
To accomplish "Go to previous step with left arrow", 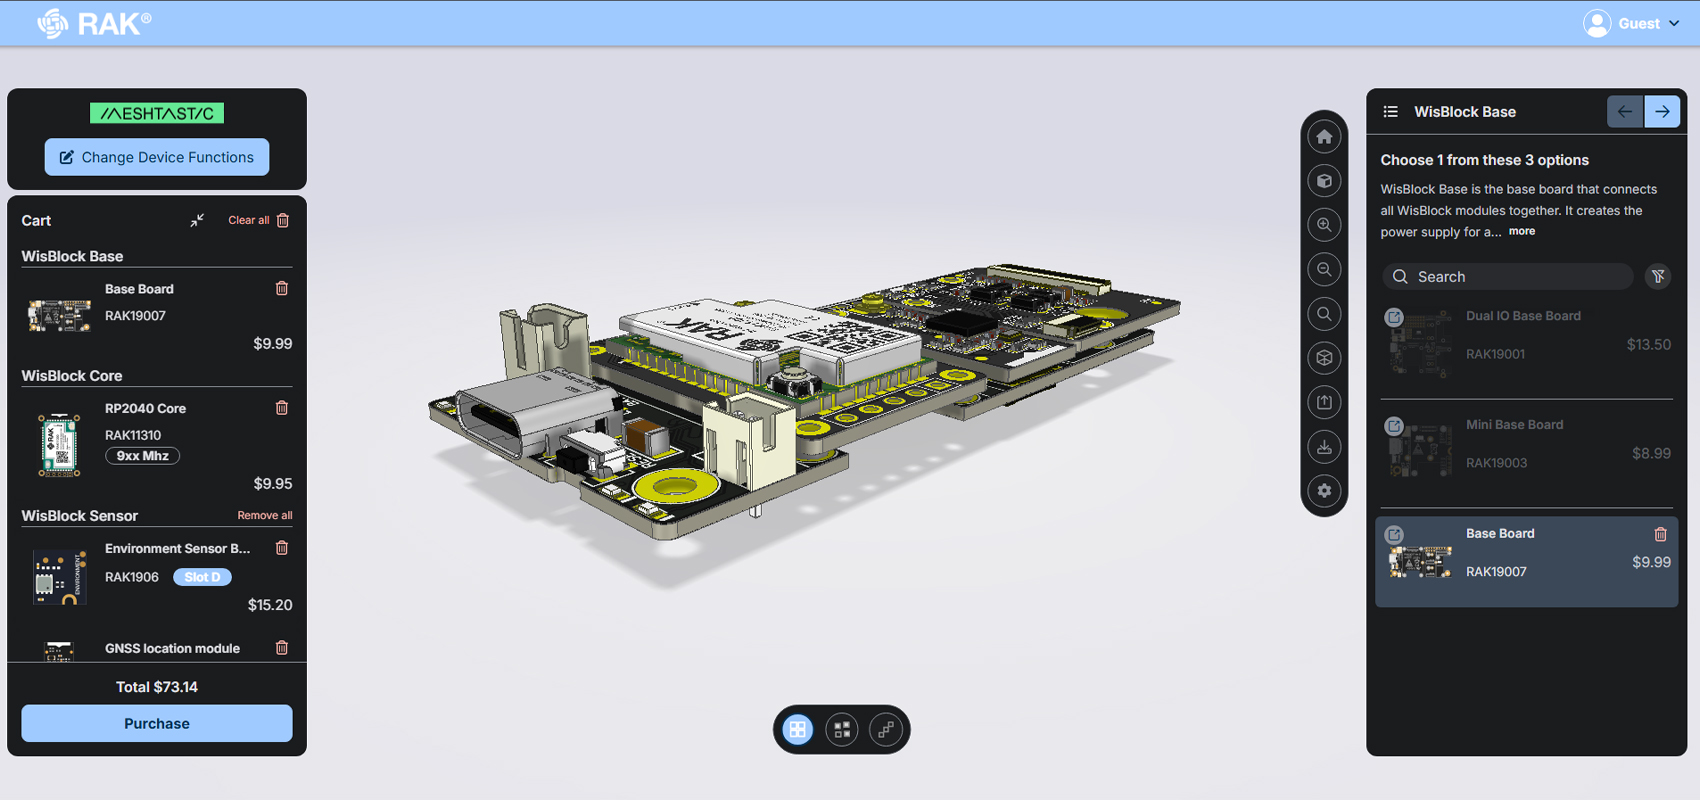I will click(x=1625, y=112).
